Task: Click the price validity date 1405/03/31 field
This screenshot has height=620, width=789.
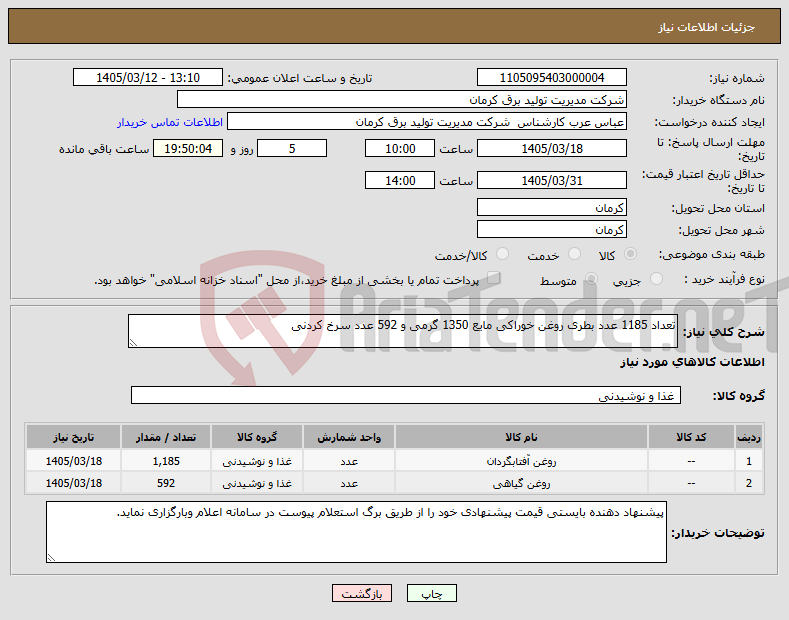Action: [551, 180]
